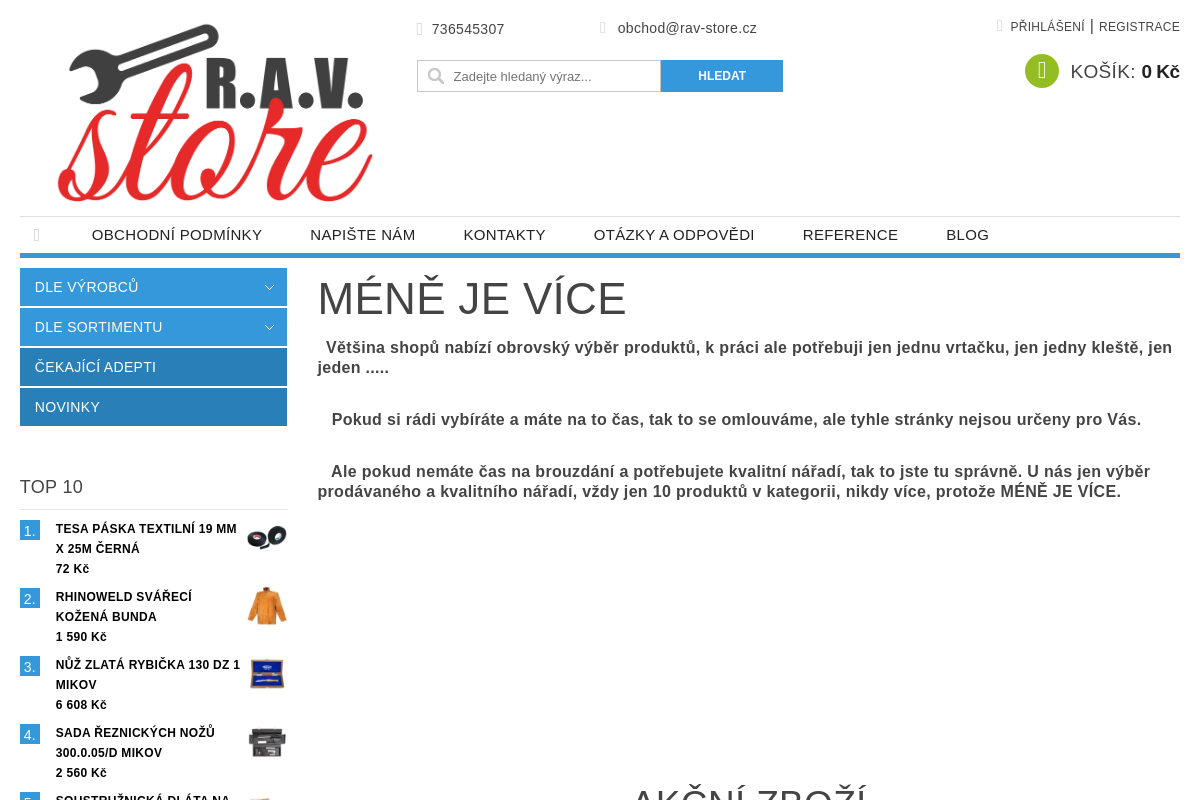Open Čekající adepti sidebar category
The width and height of the screenshot is (1200, 800).
[x=153, y=367]
